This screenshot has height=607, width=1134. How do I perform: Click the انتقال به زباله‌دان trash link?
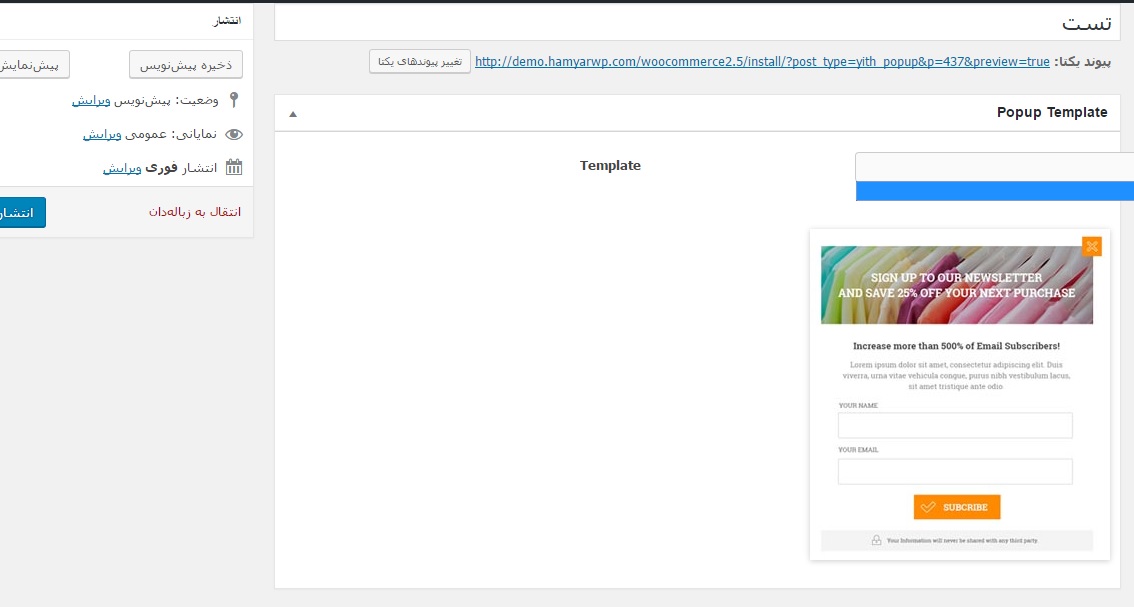click(195, 212)
